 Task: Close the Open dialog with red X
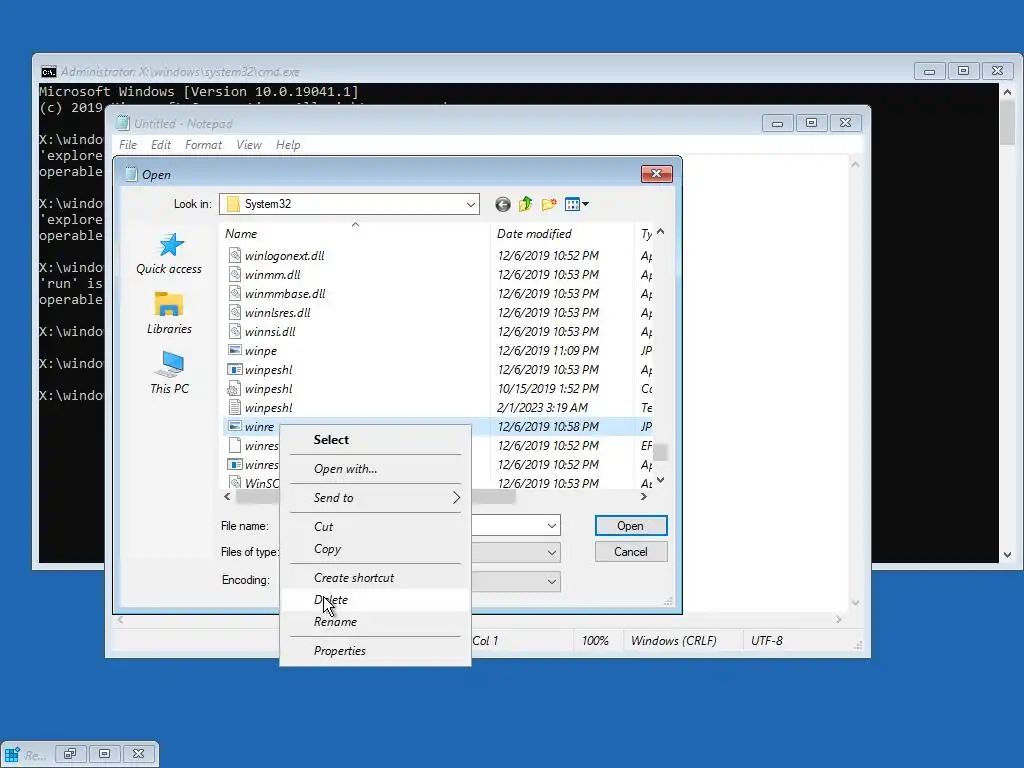click(x=656, y=174)
